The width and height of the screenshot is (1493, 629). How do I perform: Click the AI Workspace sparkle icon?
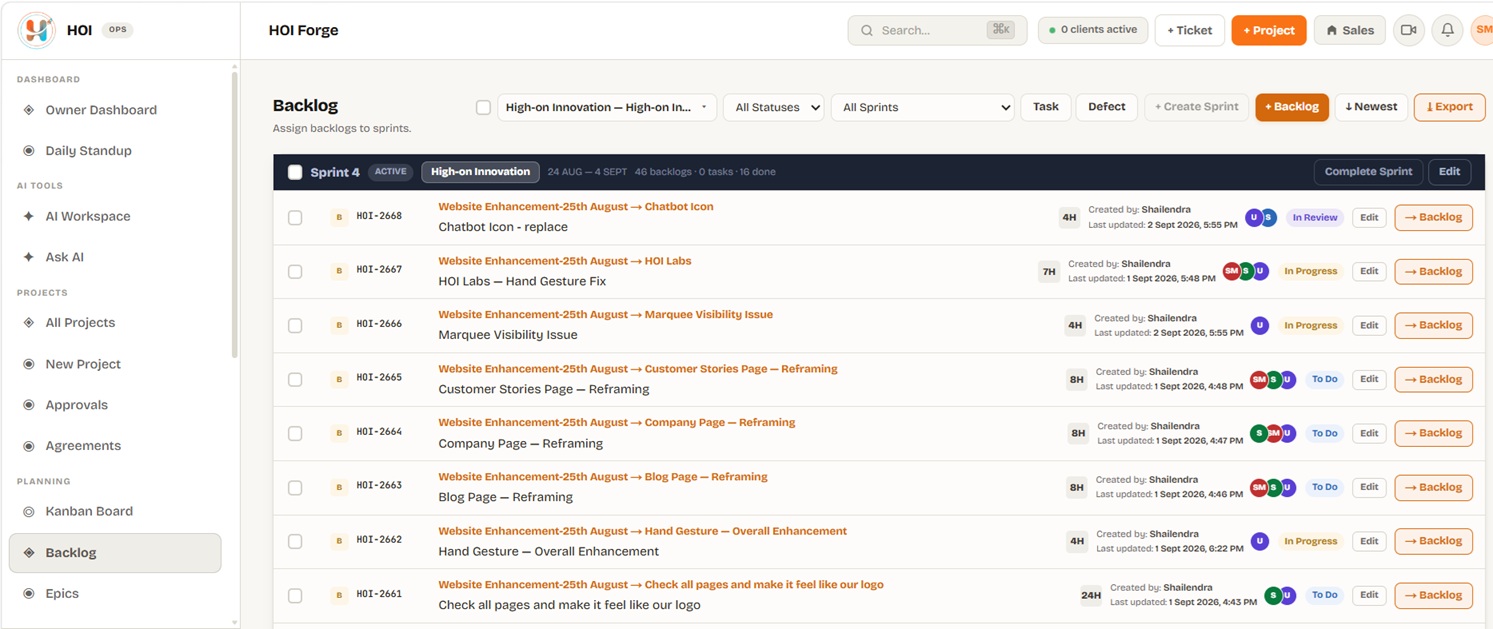[29, 216]
